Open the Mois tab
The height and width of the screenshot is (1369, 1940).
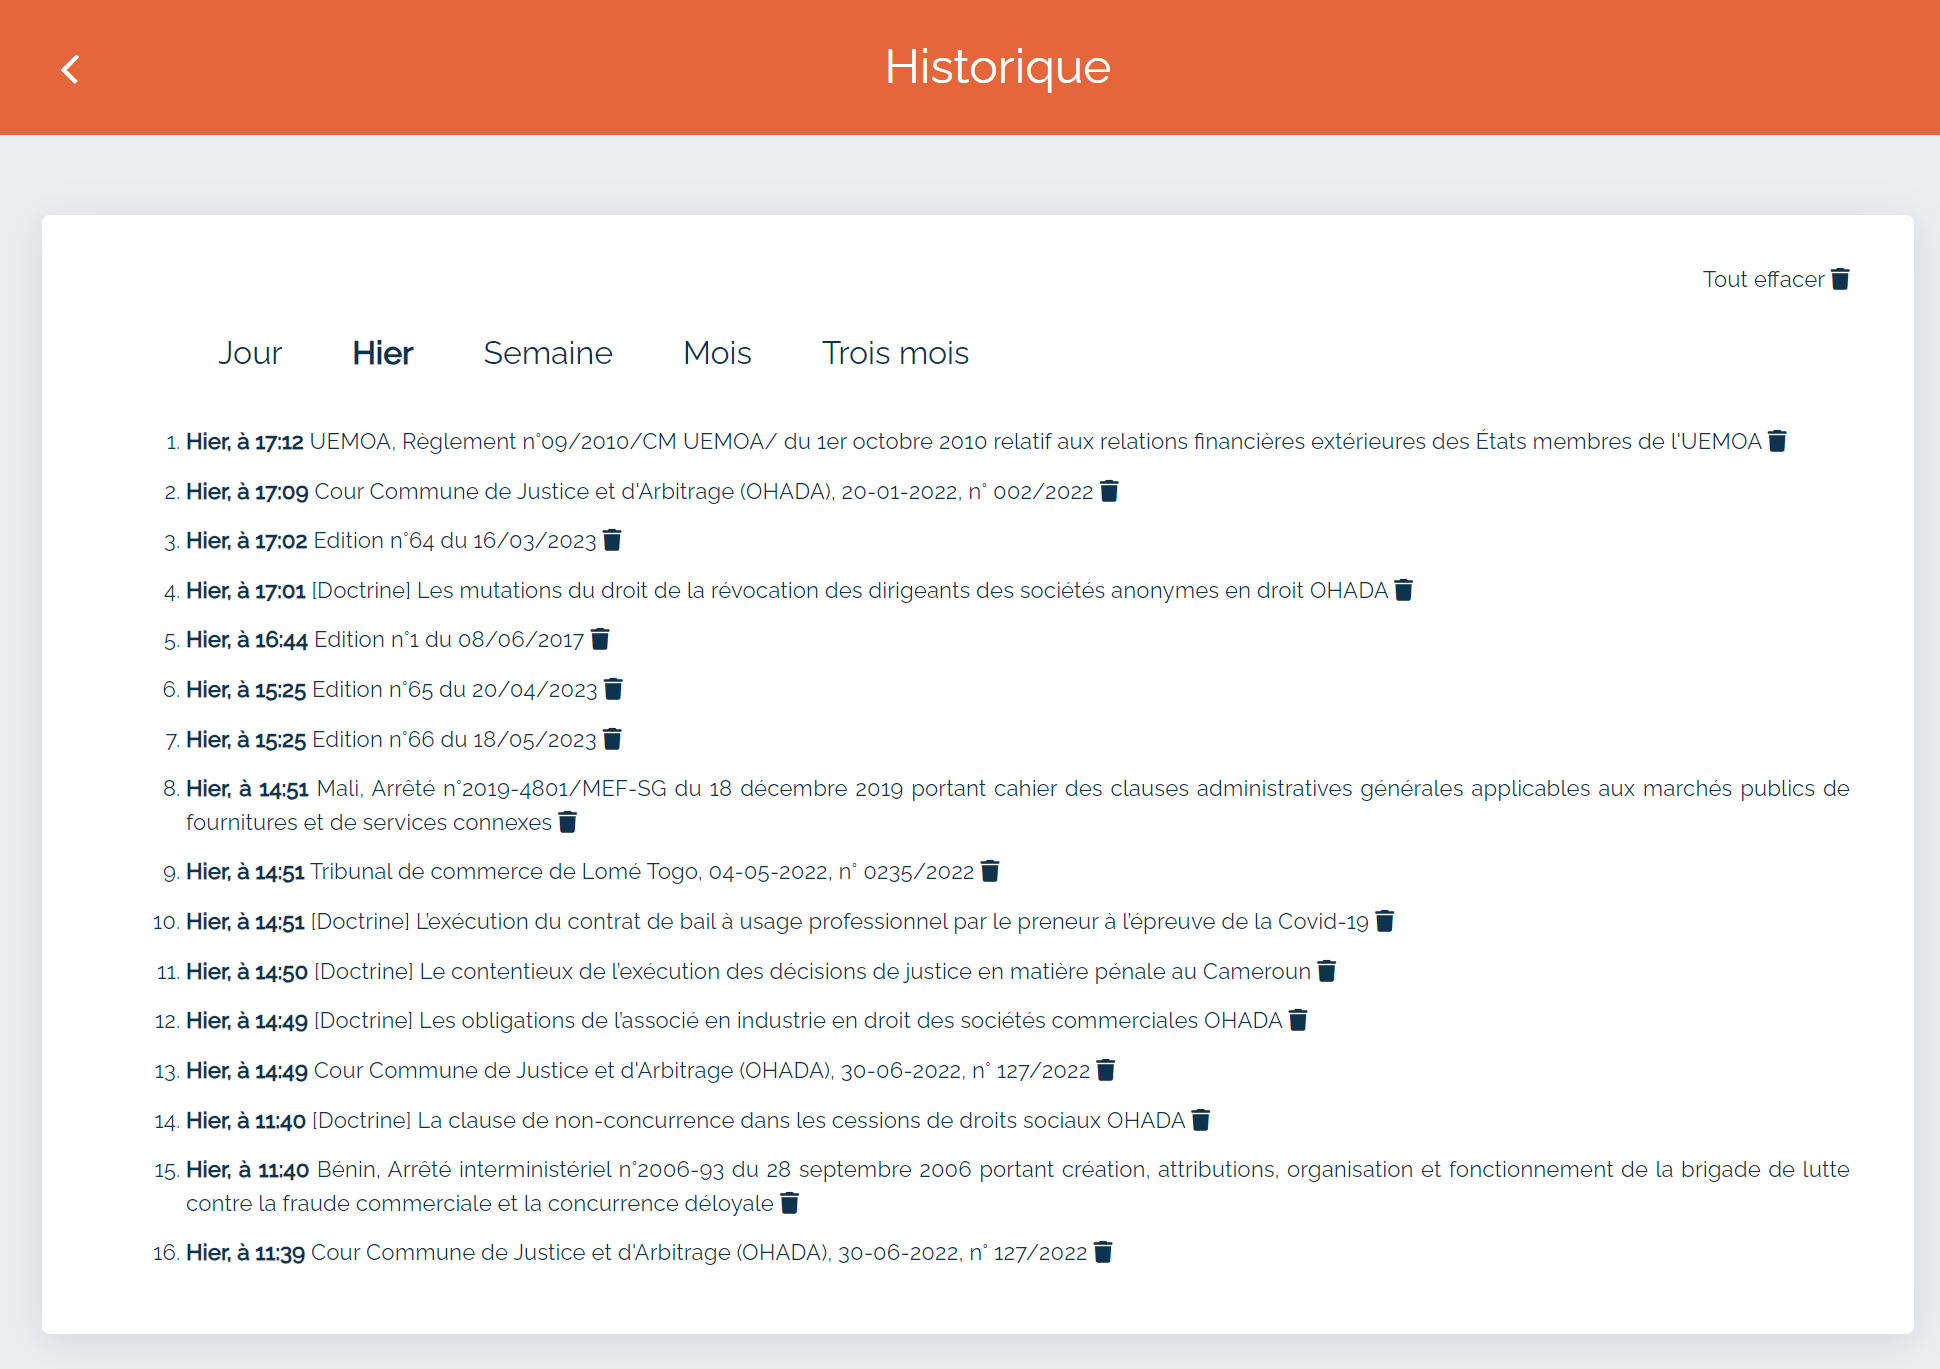pos(716,353)
